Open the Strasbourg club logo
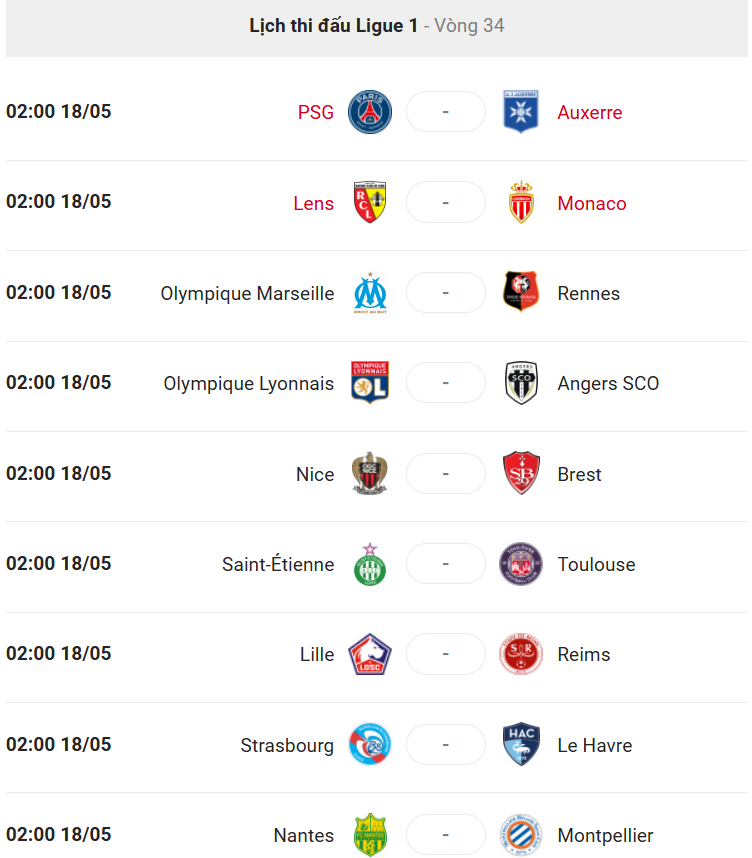 pos(370,744)
